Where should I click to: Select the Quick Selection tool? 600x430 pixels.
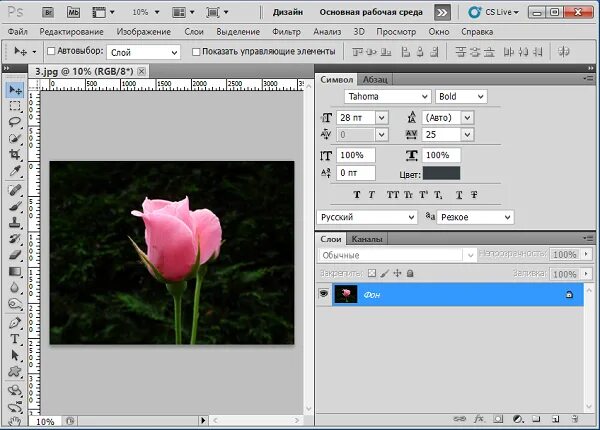[x=15, y=138]
